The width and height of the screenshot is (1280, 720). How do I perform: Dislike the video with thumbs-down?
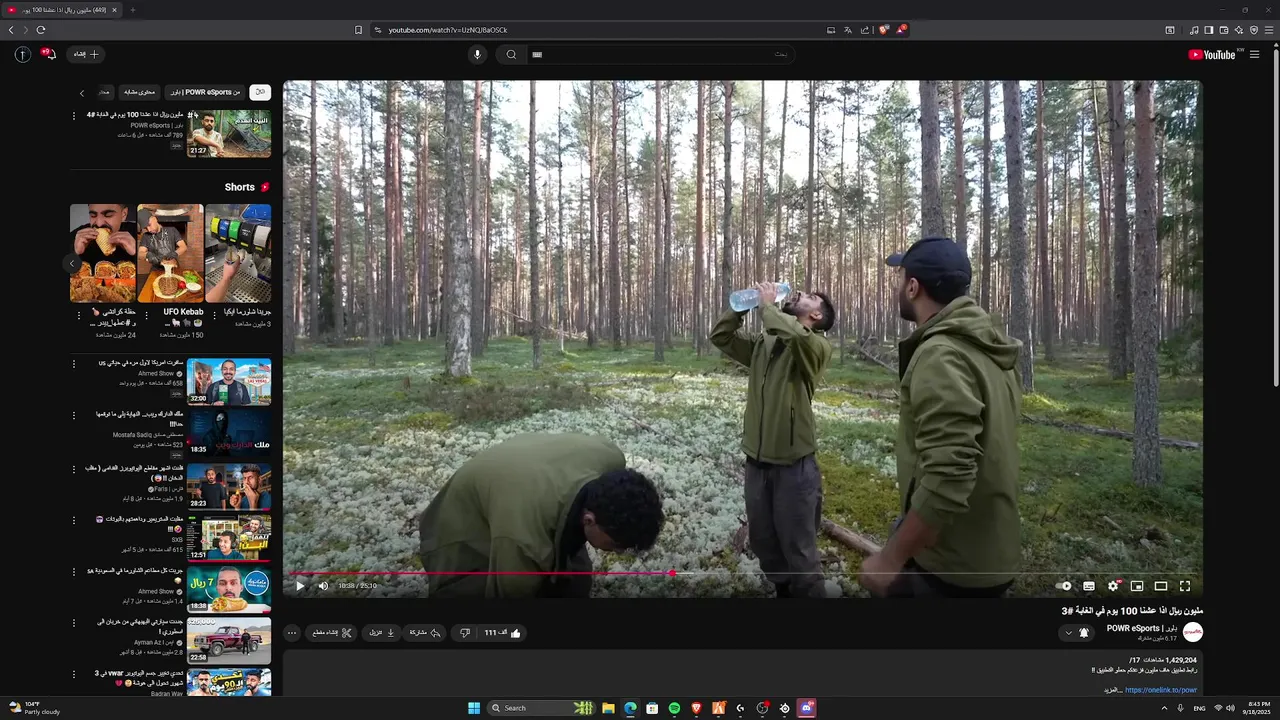[465, 633]
